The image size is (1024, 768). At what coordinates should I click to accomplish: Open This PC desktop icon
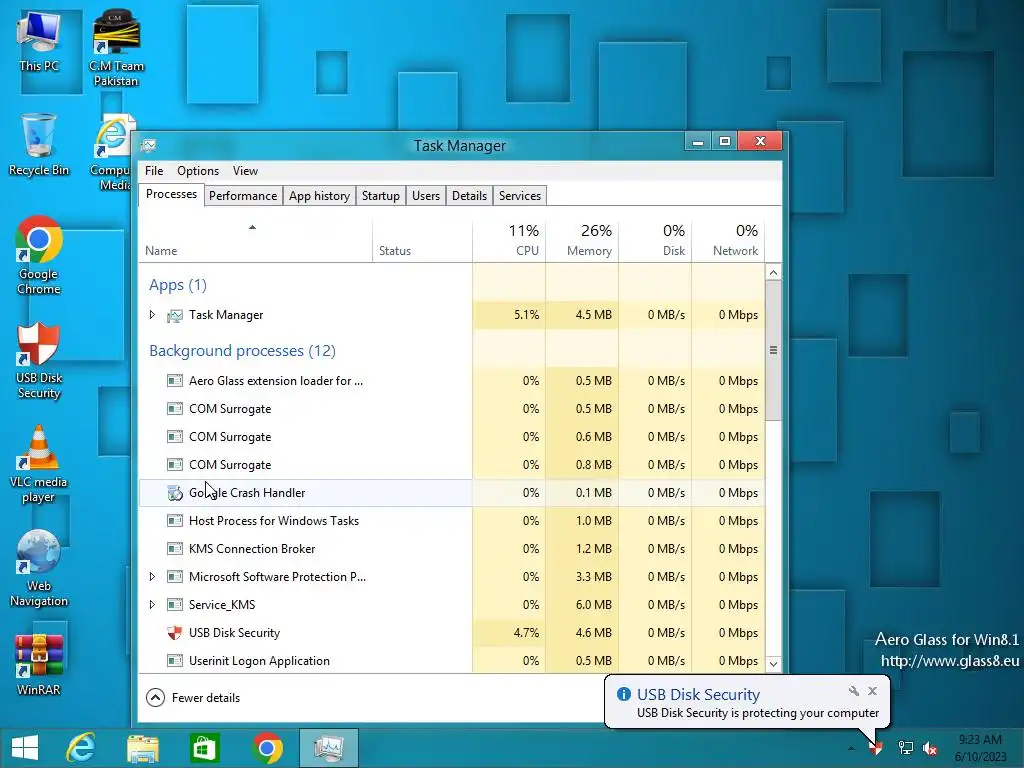click(39, 41)
